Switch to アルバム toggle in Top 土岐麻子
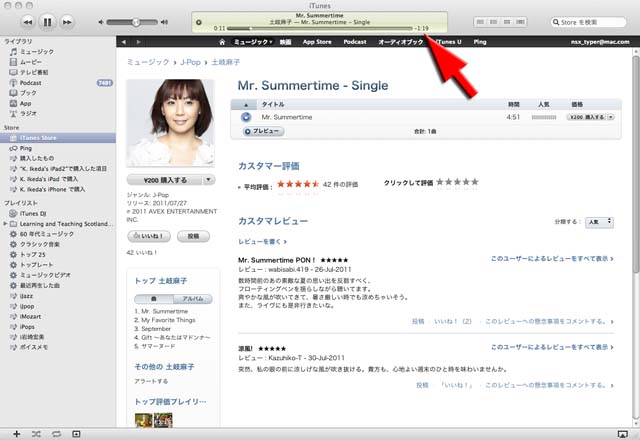The width and height of the screenshot is (640, 440). point(193,299)
